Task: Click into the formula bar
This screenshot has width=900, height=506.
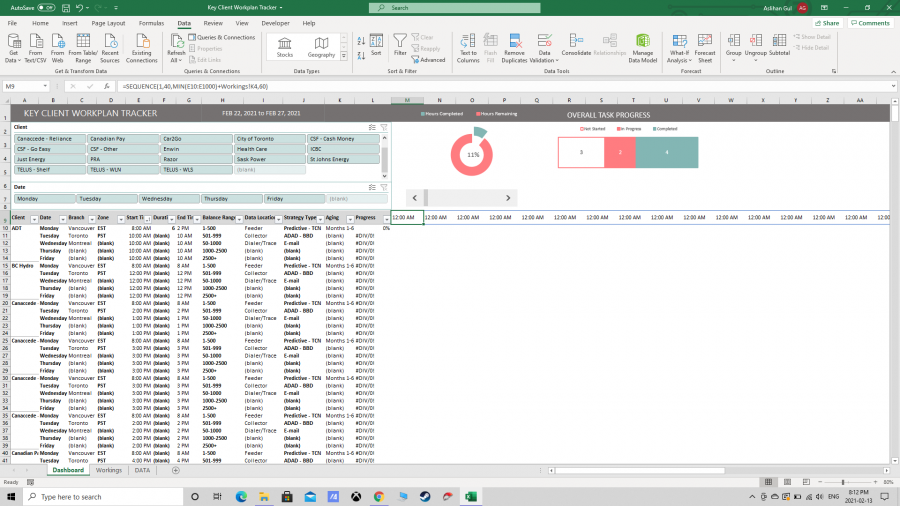Action: pyautogui.click(x=505, y=87)
